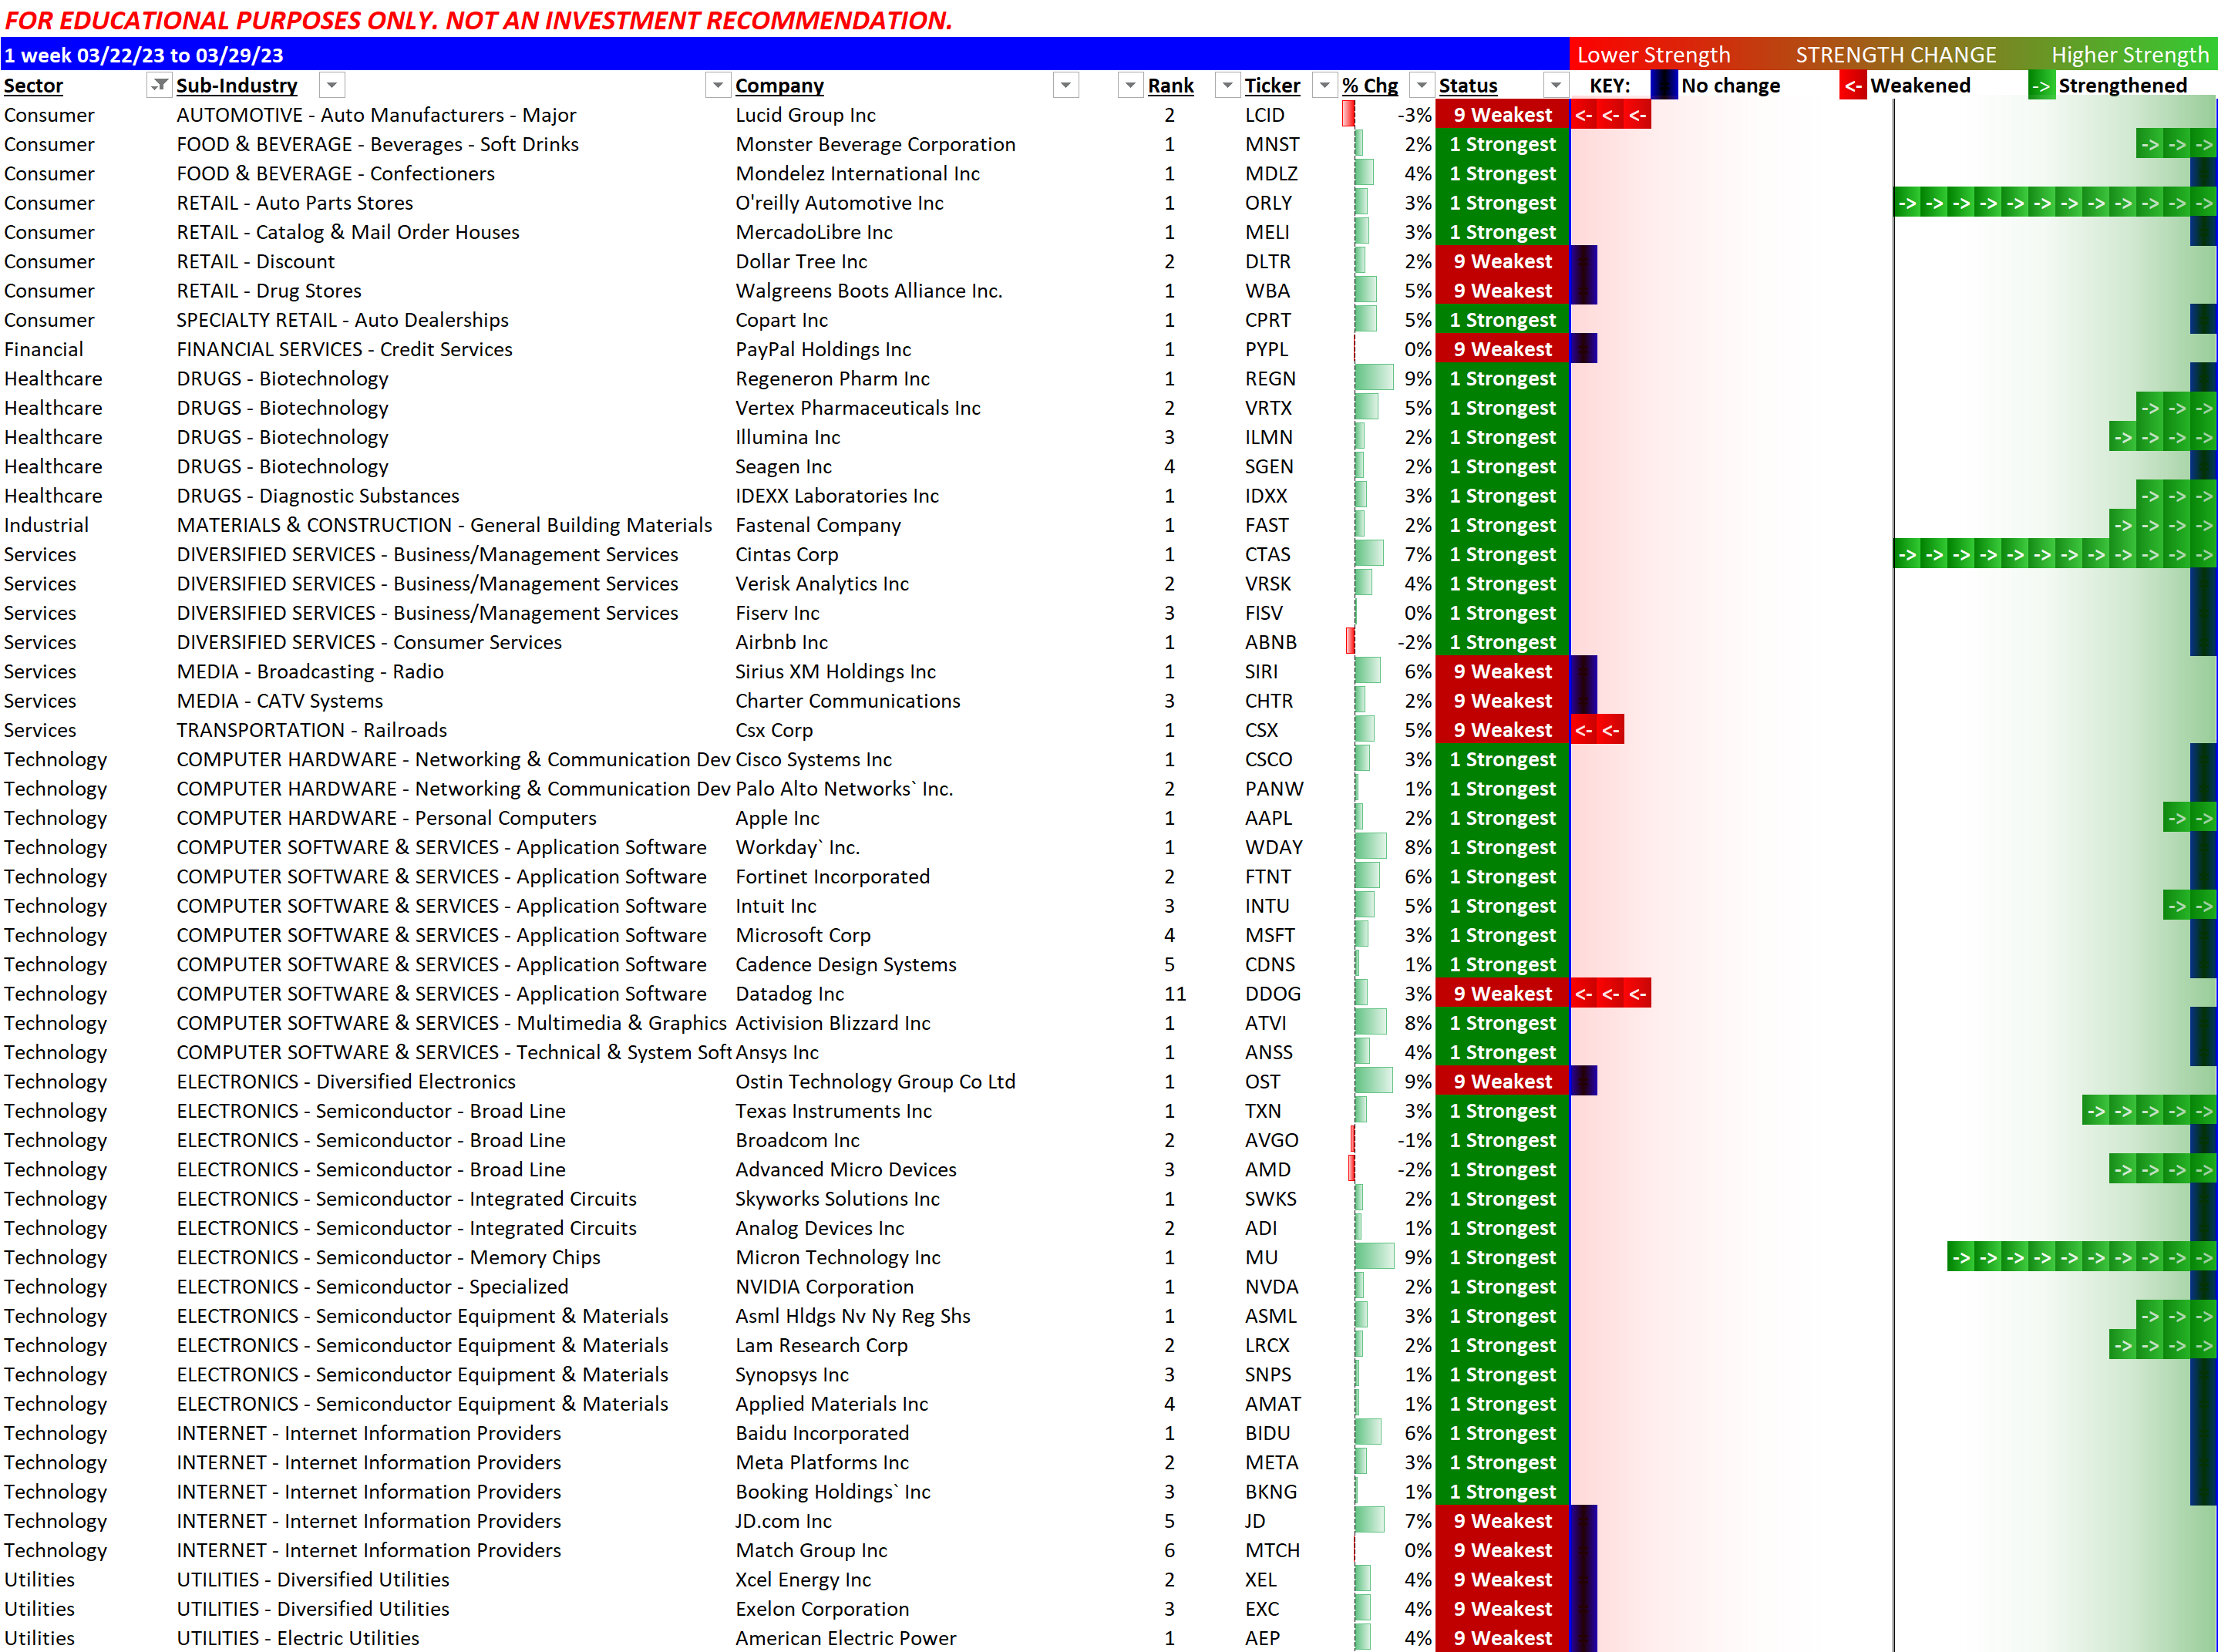
Task: Select Lucid Group's 9 Weakest status cell
Action: point(1502,115)
